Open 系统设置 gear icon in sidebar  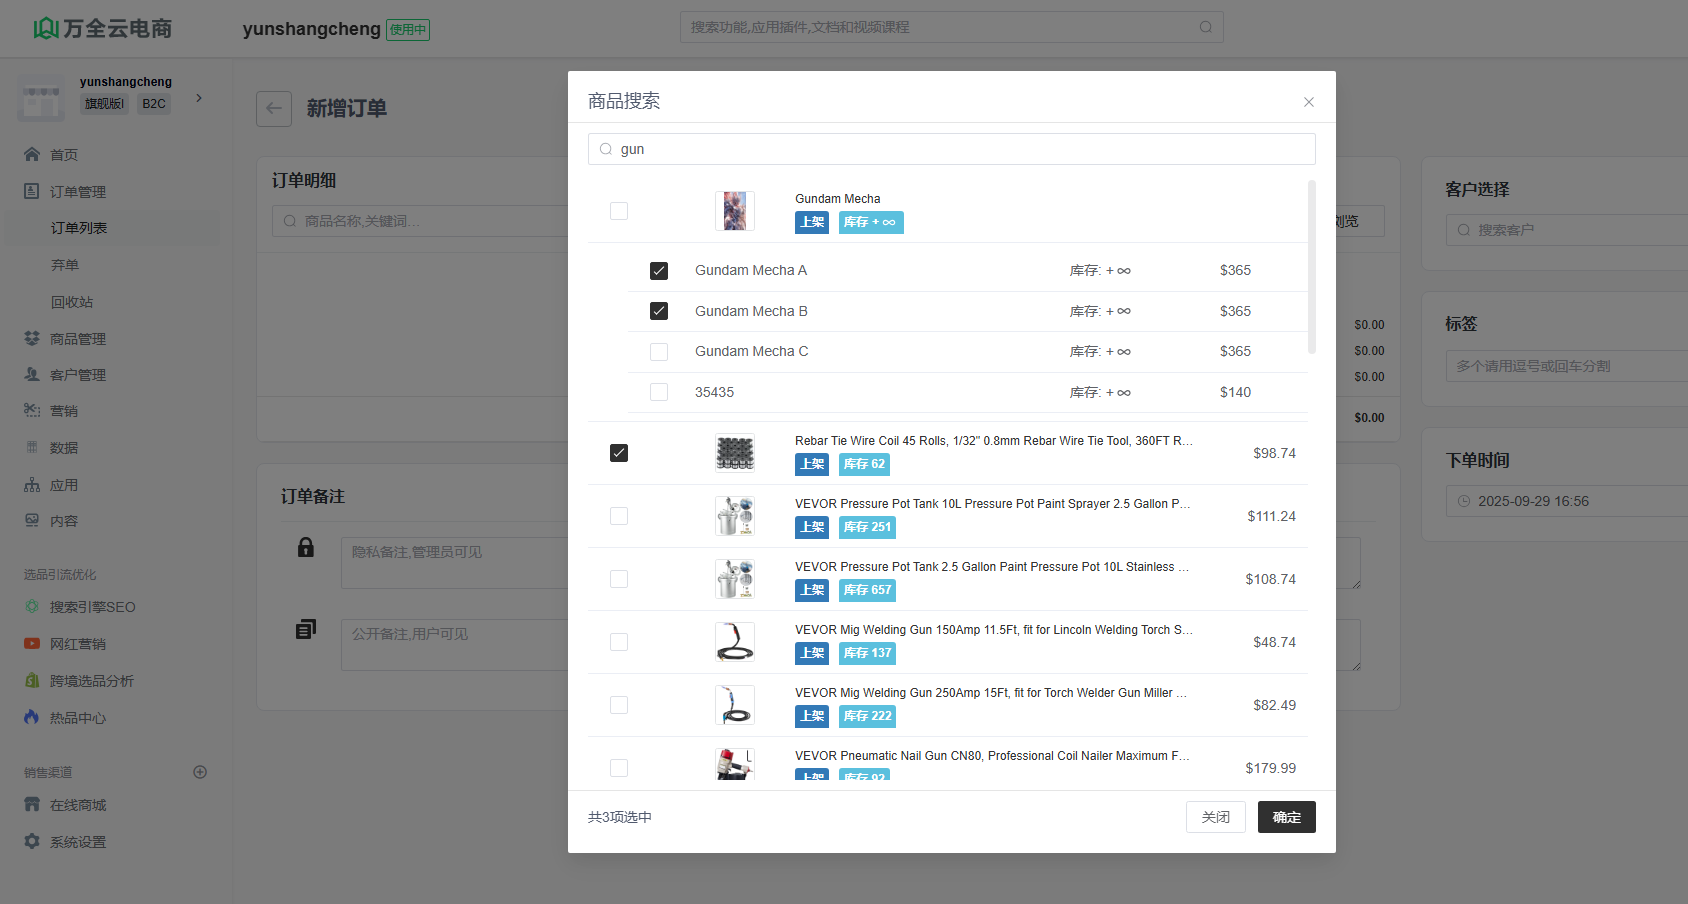pyautogui.click(x=32, y=842)
